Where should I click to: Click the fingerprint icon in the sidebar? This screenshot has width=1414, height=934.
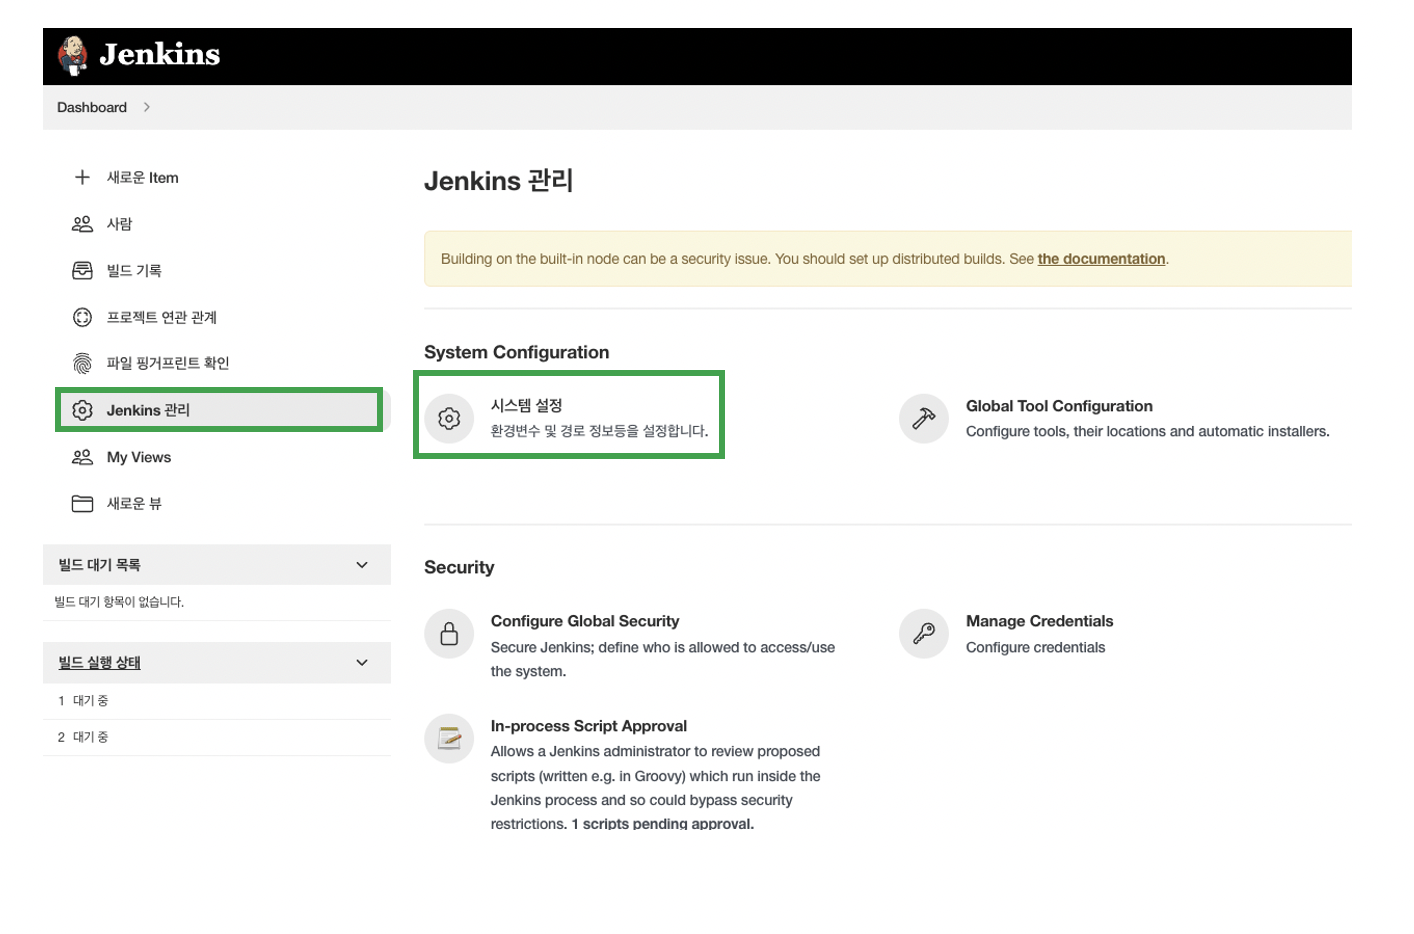tap(82, 363)
